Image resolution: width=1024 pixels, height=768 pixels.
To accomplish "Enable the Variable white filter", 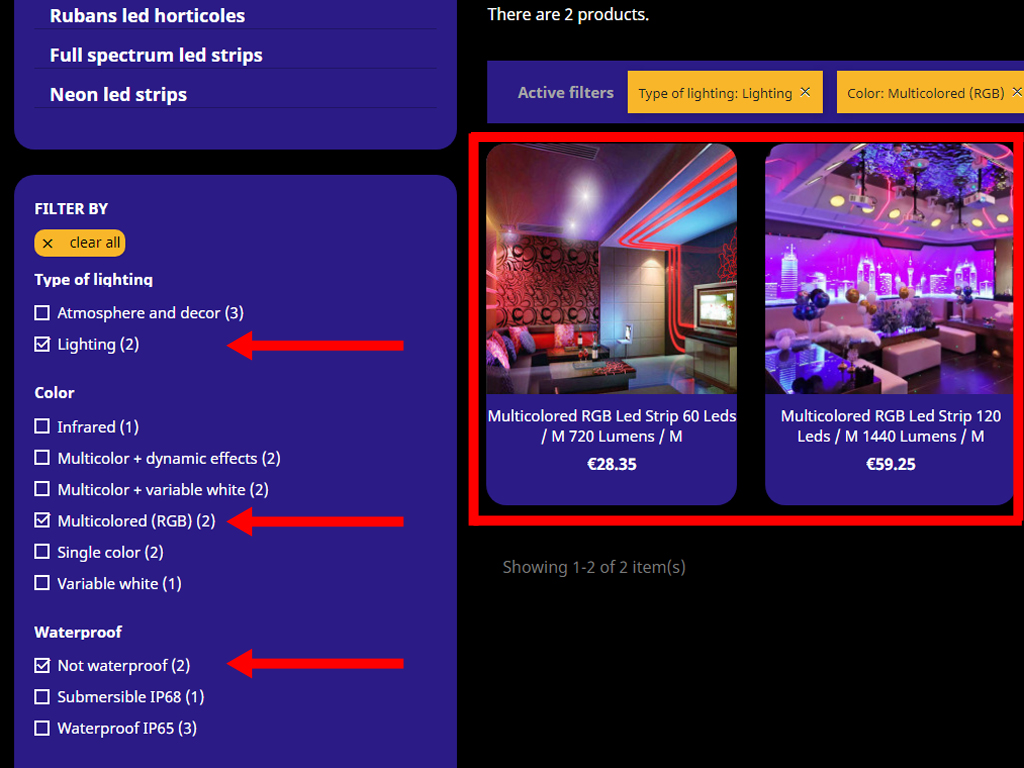I will click(42, 583).
